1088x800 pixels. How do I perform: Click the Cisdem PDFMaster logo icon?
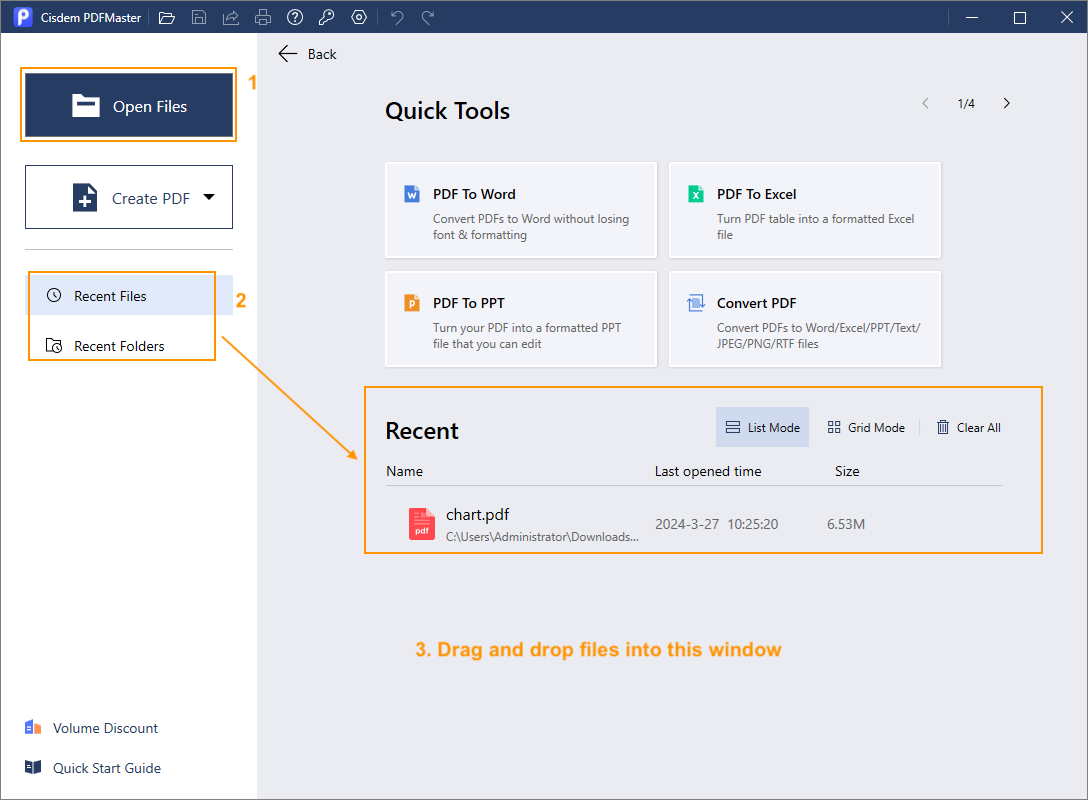click(x=23, y=17)
